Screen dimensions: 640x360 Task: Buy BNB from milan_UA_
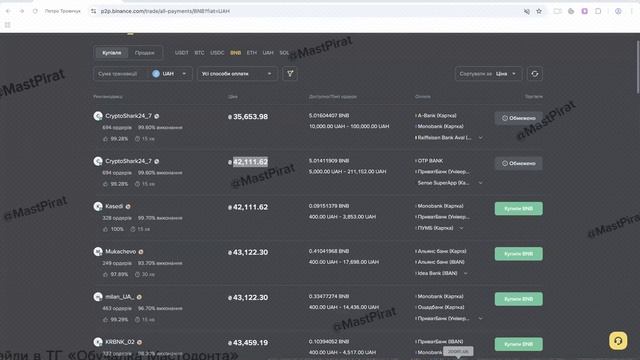pos(518,299)
